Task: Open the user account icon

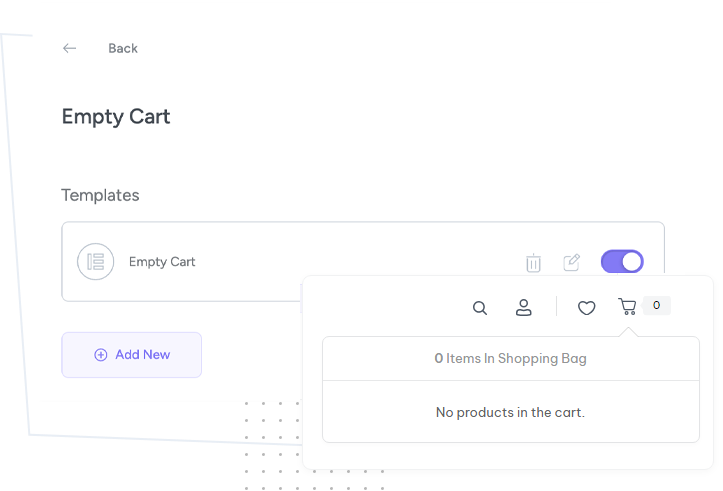Action: [523, 307]
